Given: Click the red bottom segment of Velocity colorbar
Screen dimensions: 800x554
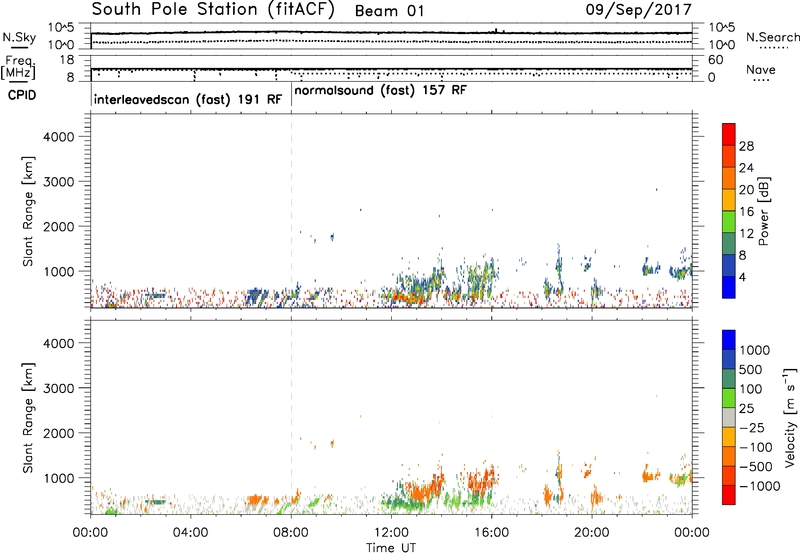Looking at the screenshot, I should click(729, 495).
